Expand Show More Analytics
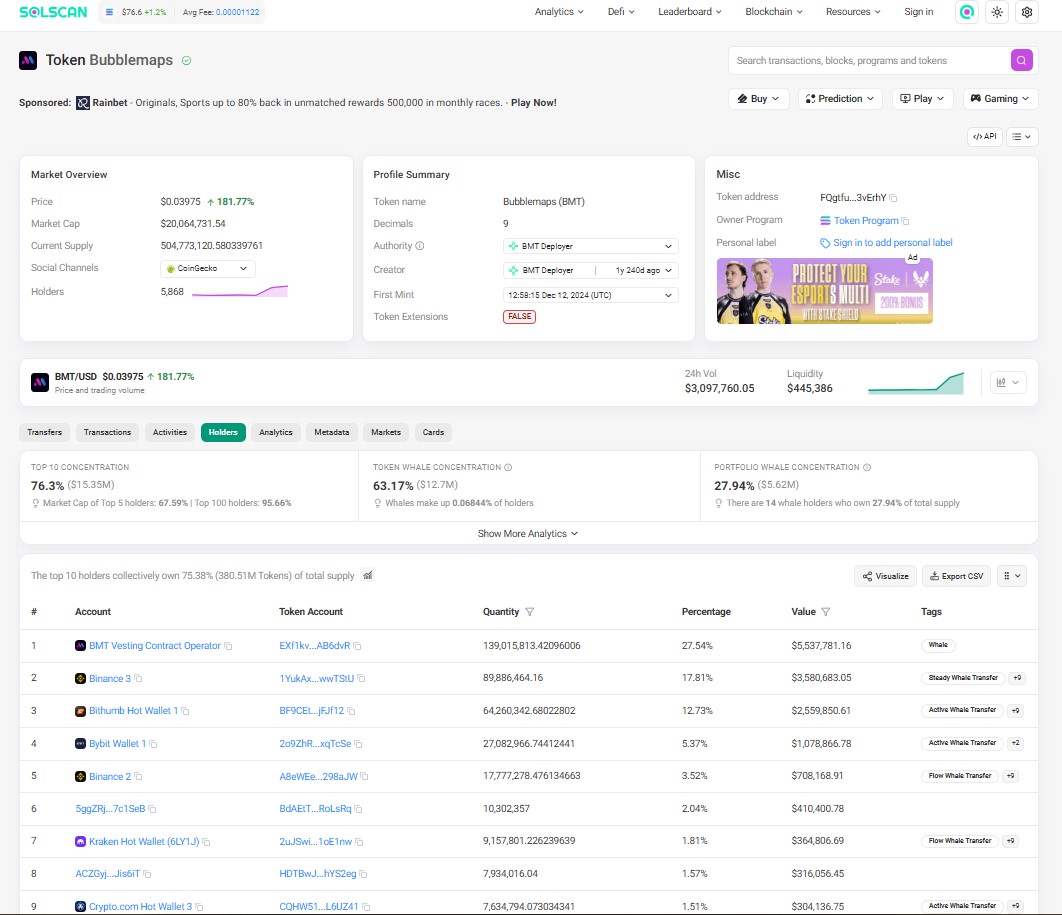This screenshot has width=1062, height=915. coord(528,534)
